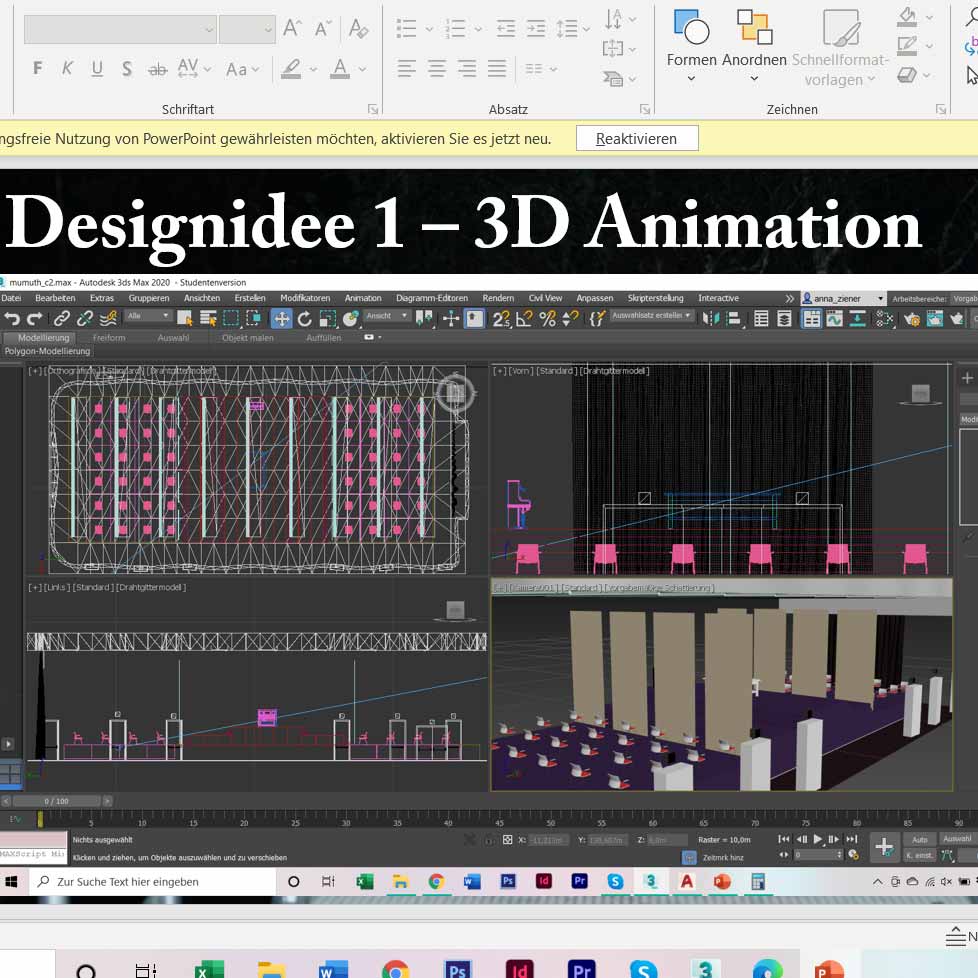This screenshot has height=978, width=978.
Task: Justify text in Absatz group
Action: [x=497, y=69]
